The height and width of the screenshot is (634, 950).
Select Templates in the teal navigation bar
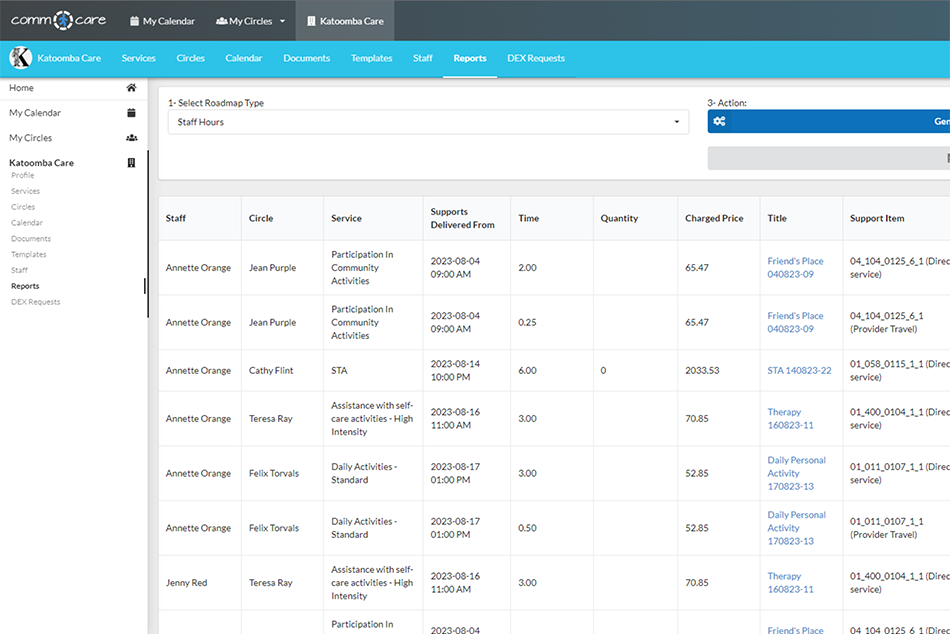point(371,58)
